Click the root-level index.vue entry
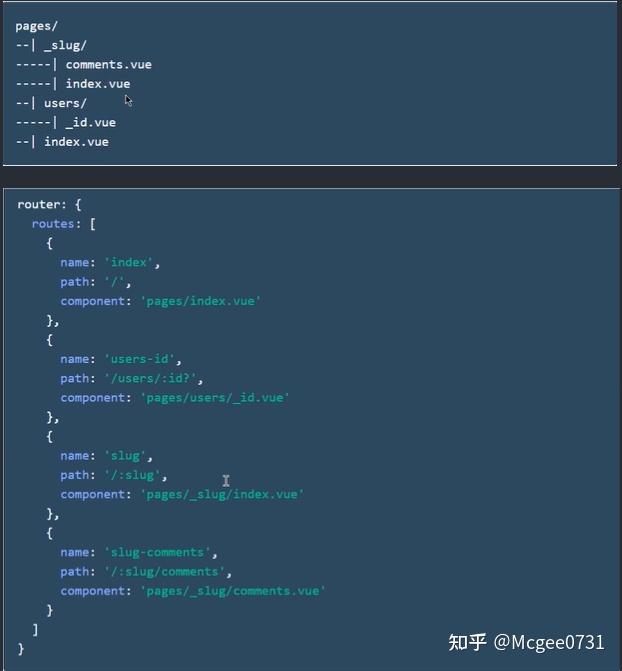This screenshot has width=622, height=671. (76, 142)
